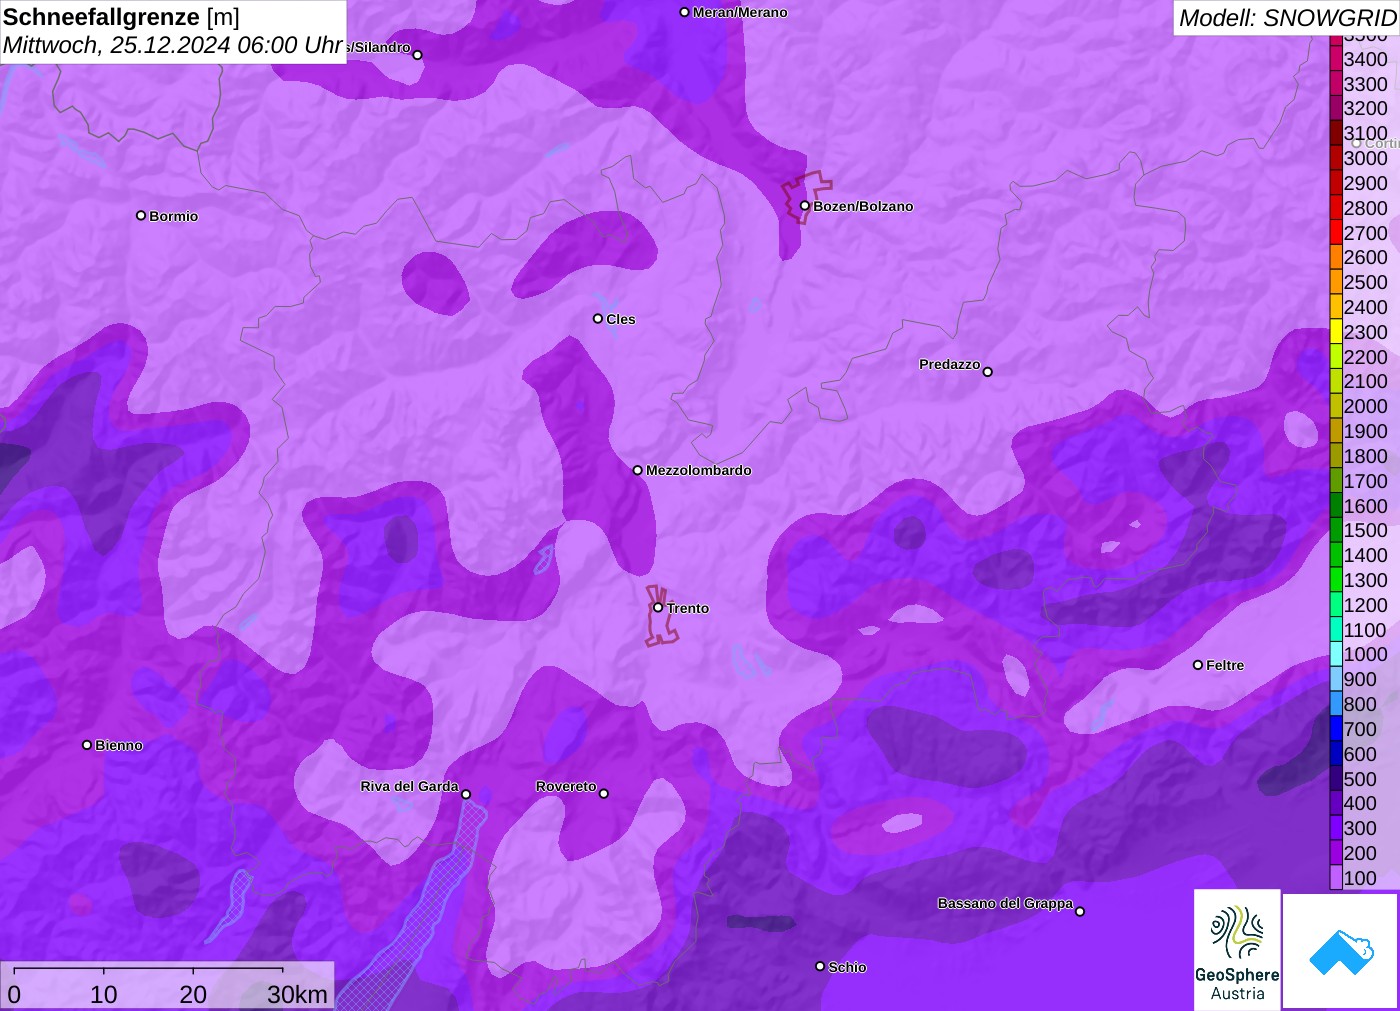1400x1011 pixels.
Task: Click the 10 scale bar tick label
Action: (x=104, y=994)
